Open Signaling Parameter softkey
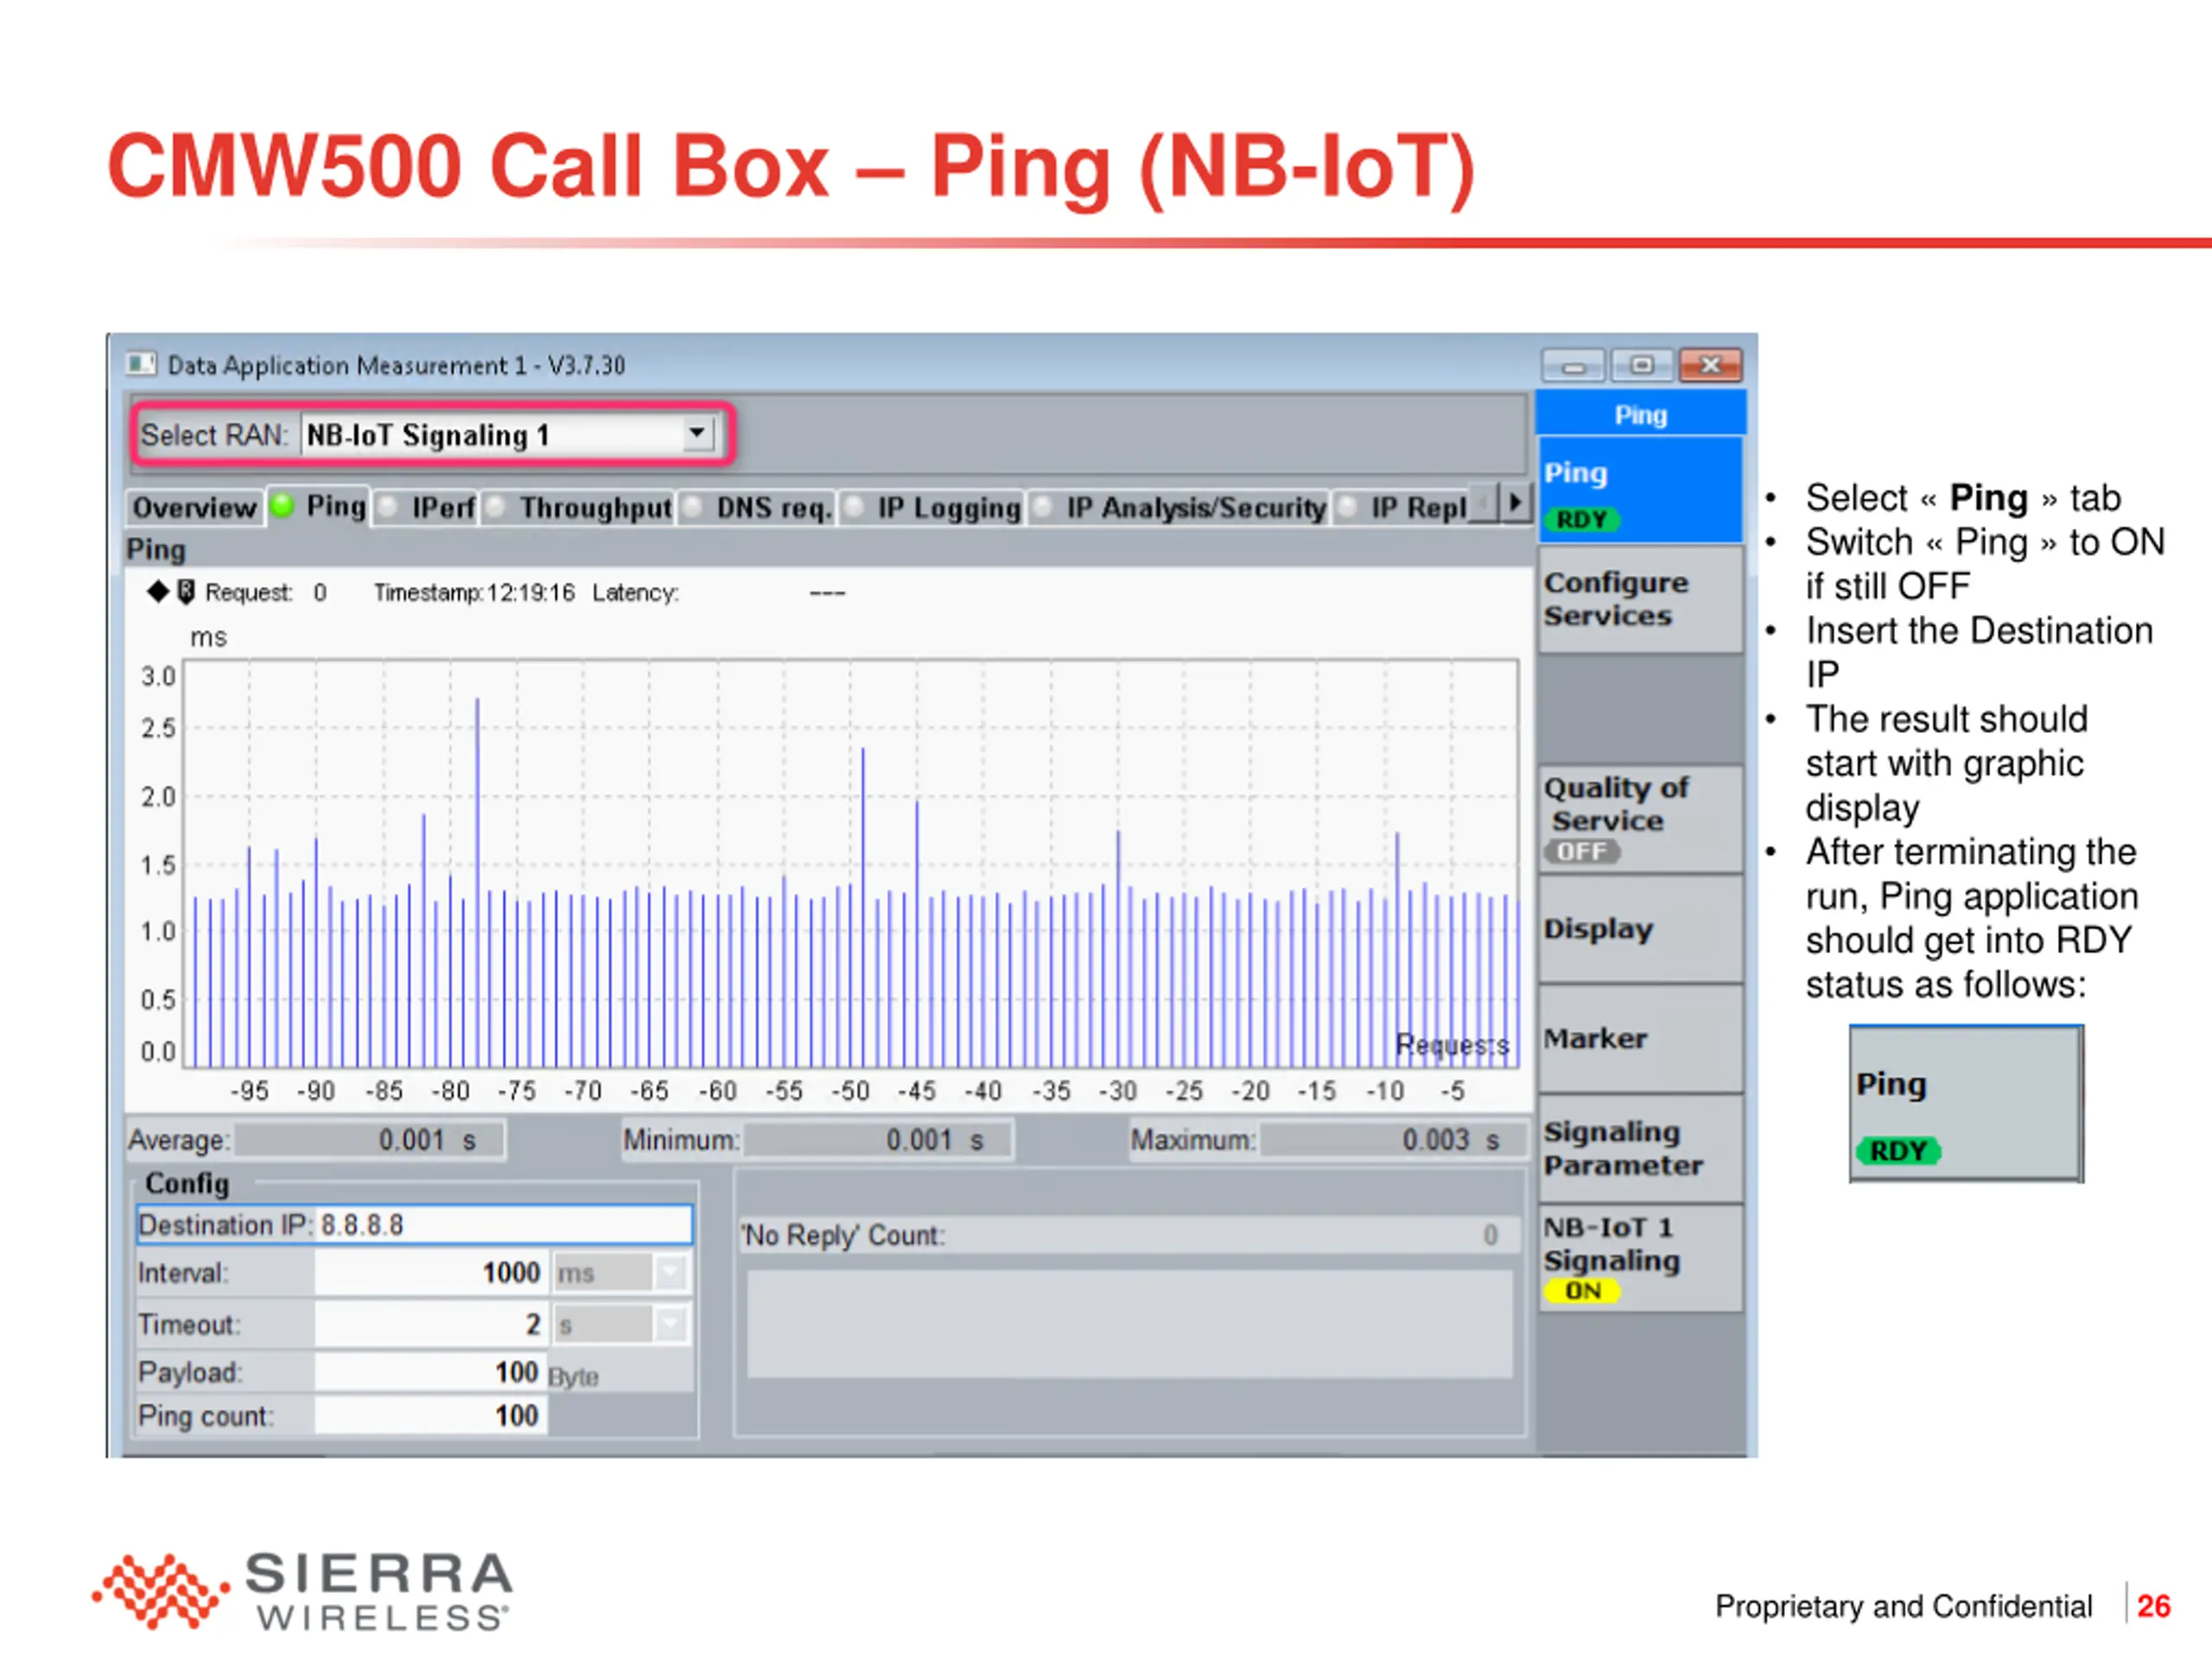 [1640, 1149]
